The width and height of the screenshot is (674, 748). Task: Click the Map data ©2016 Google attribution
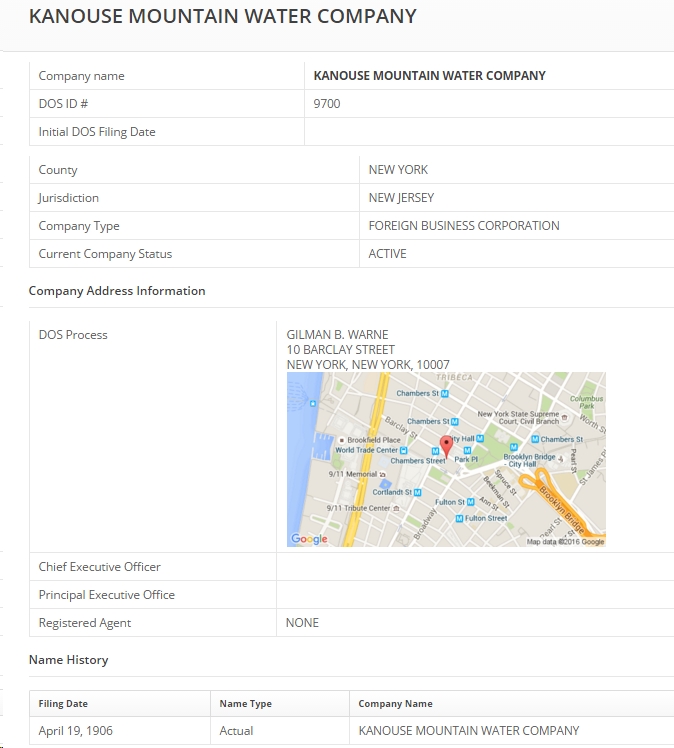[565, 542]
